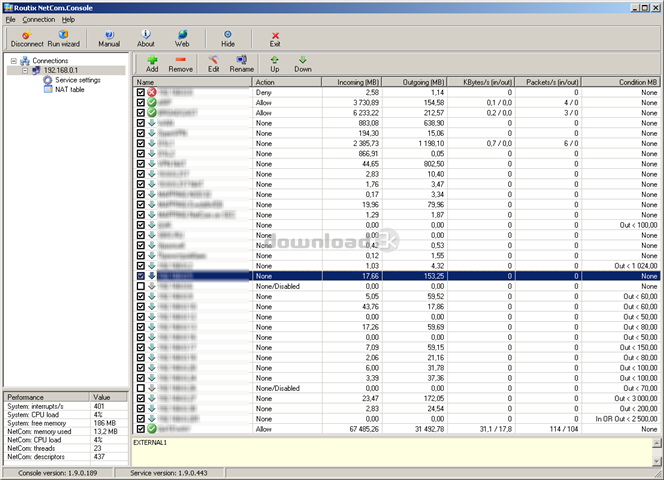Collapse the Connections tree node
664x480 pixels.
14,61
